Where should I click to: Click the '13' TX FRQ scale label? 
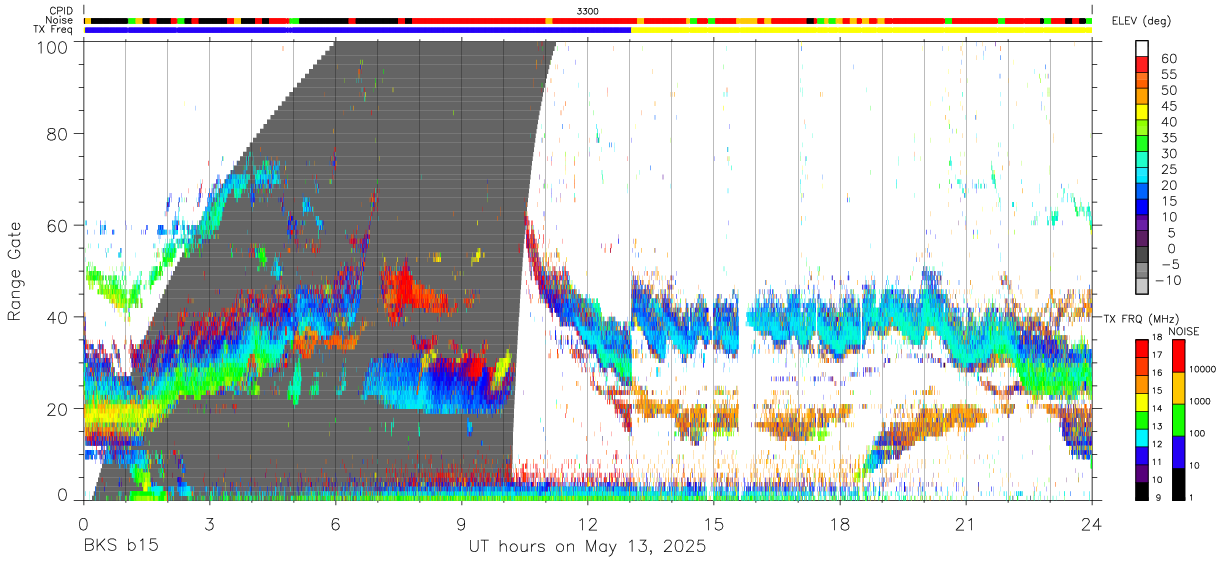tap(1156, 426)
